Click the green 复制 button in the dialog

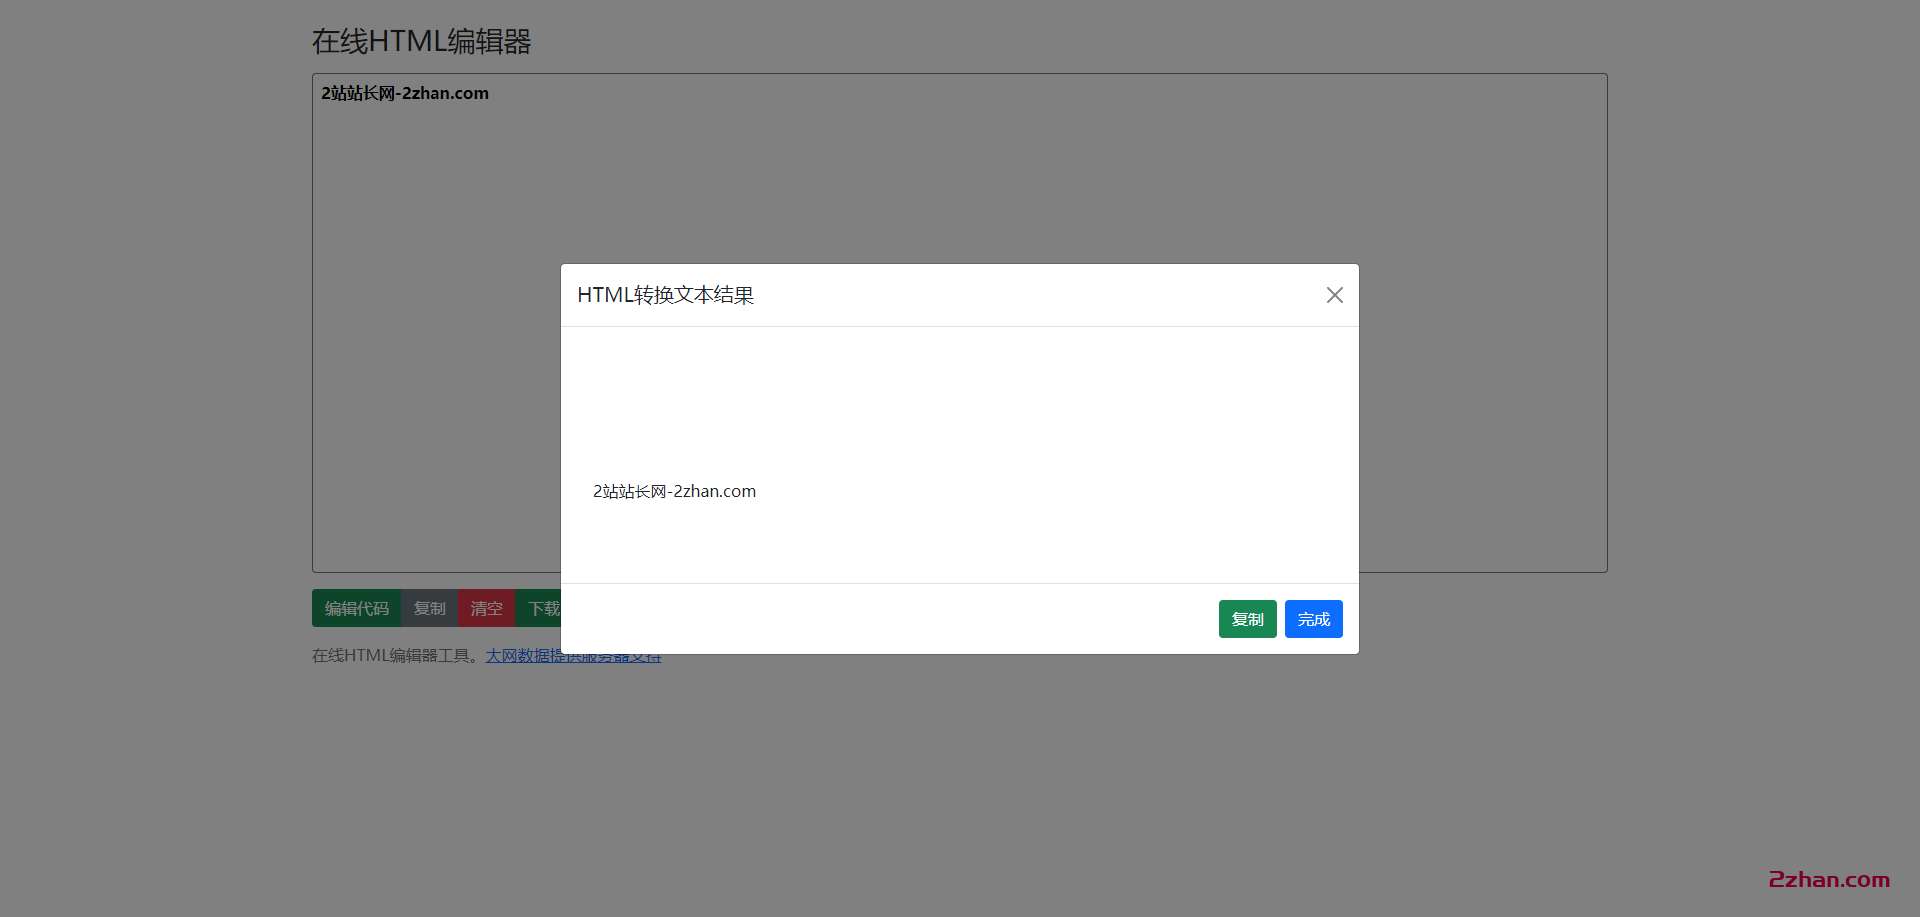[1247, 619]
